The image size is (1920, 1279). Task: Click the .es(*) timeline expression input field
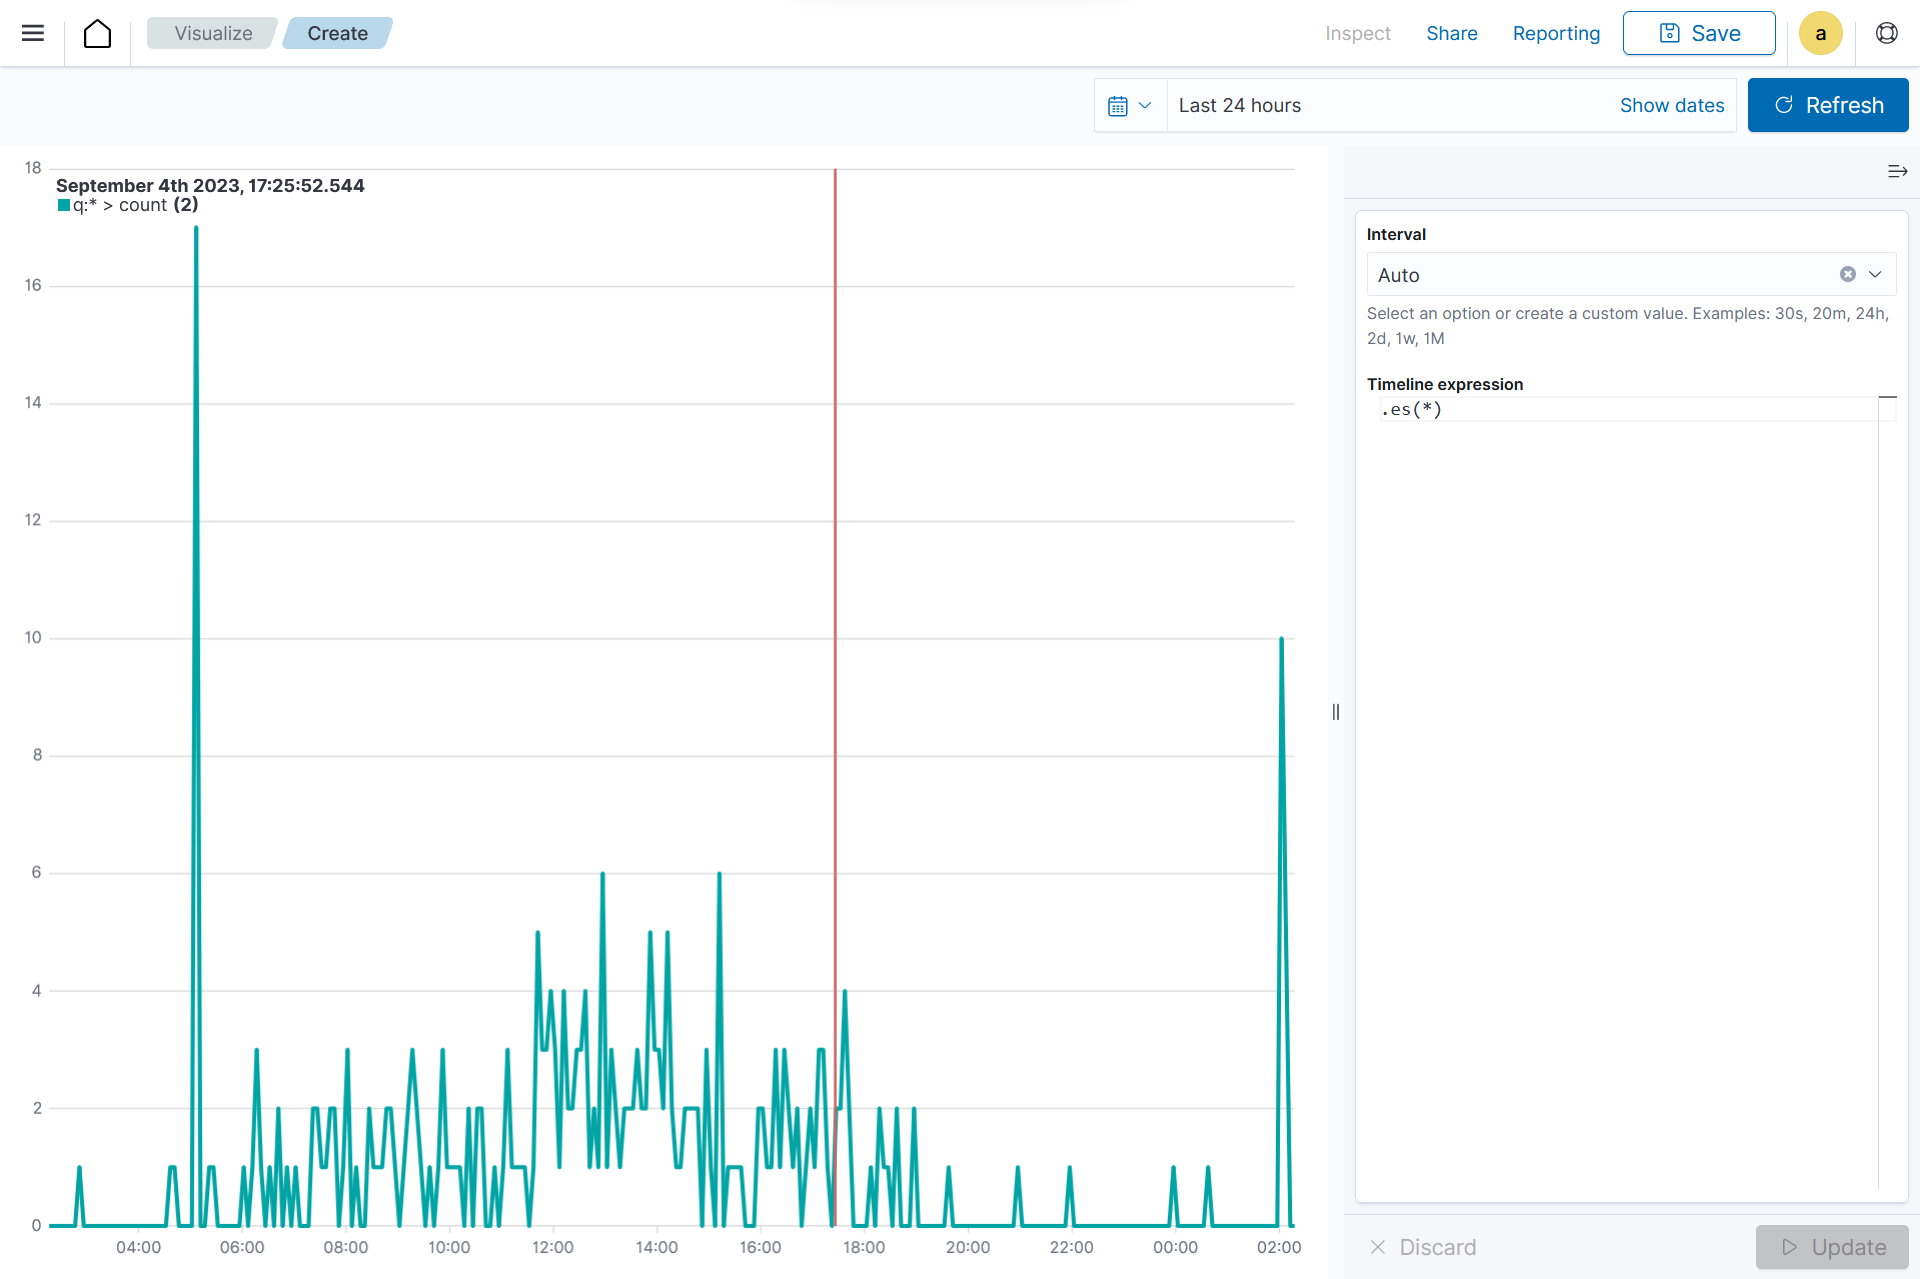point(1627,410)
